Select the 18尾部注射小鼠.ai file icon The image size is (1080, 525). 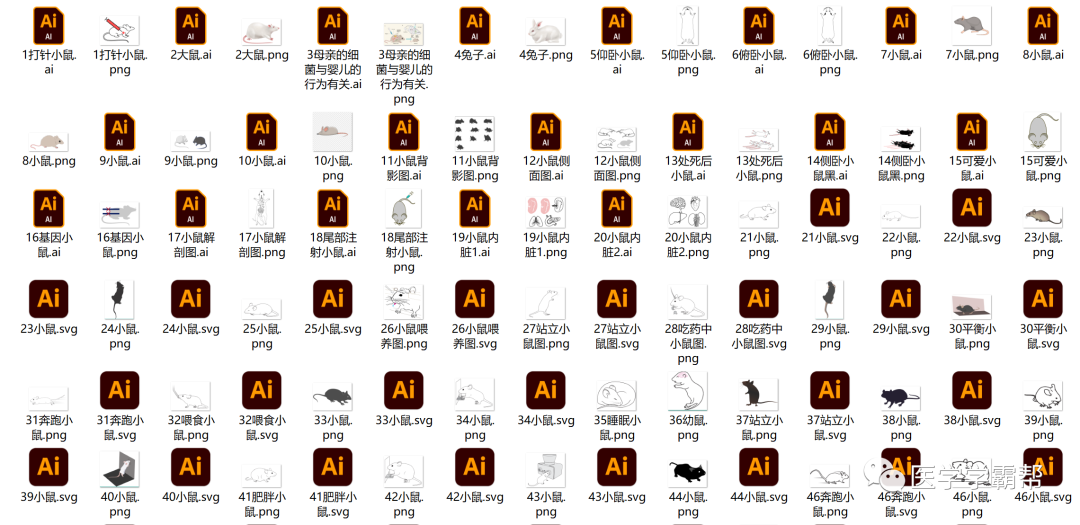tap(333, 209)
